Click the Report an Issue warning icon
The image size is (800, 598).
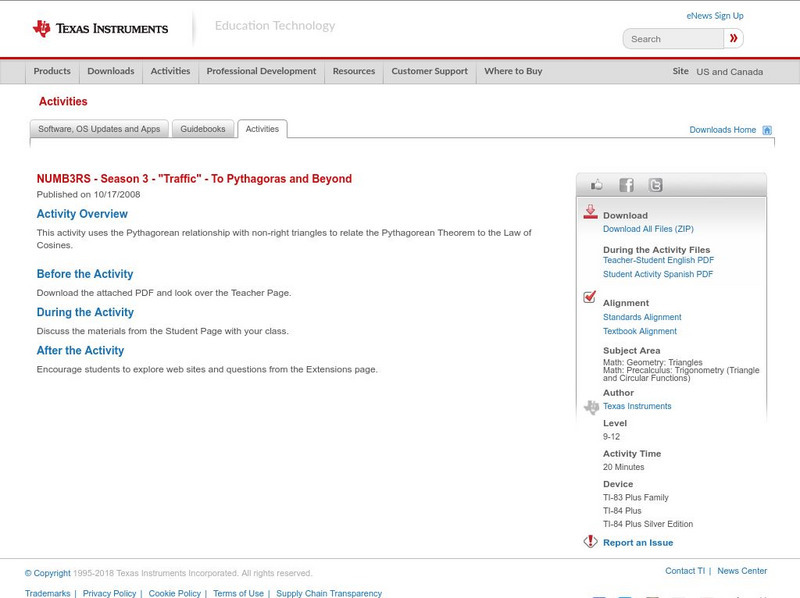point(590,542)
